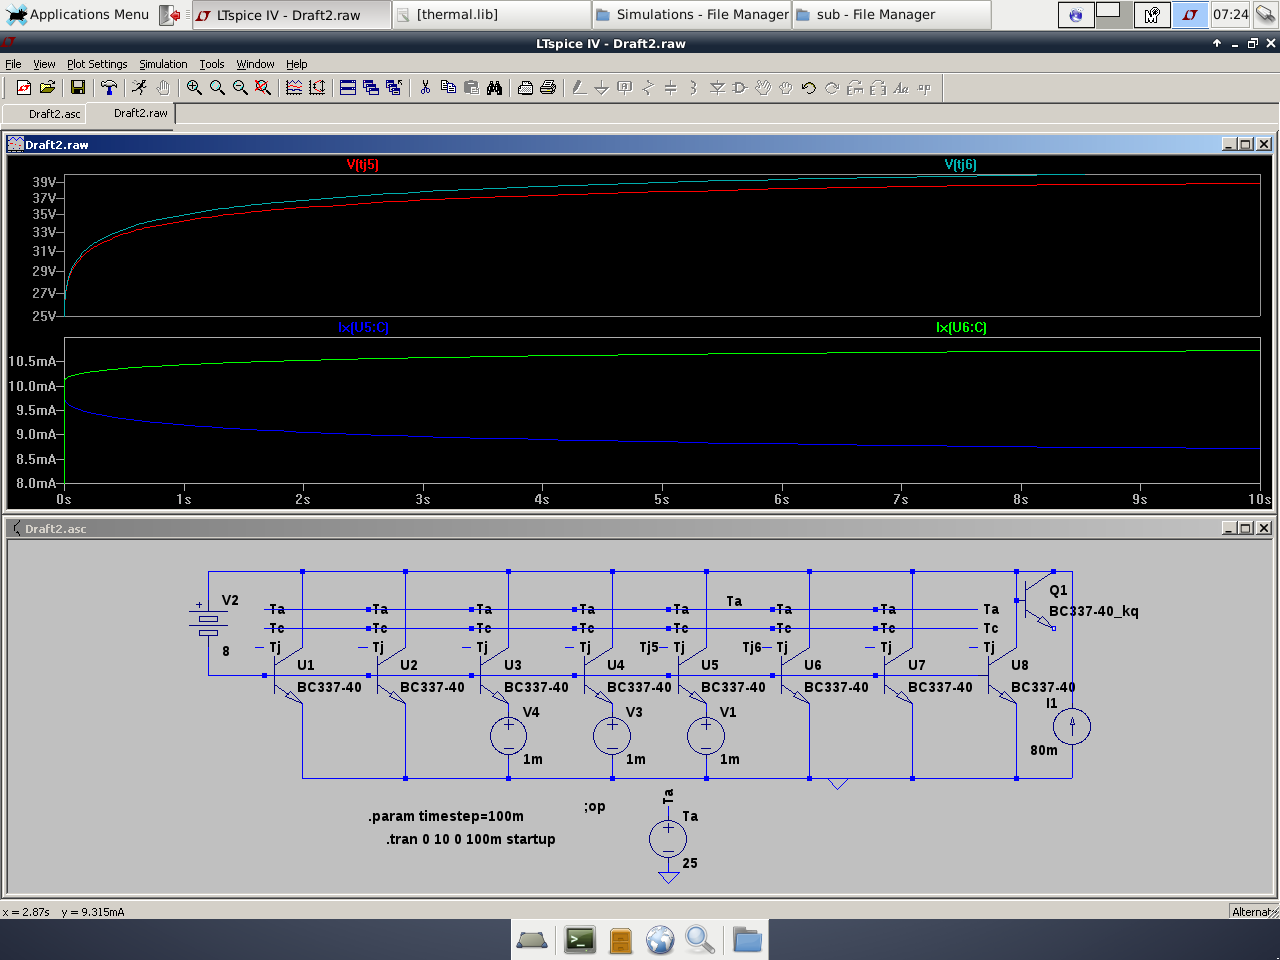Open the Control Panel hammer icon
This screenshot has height=960, width=1280.
click(x=109, y=88)
